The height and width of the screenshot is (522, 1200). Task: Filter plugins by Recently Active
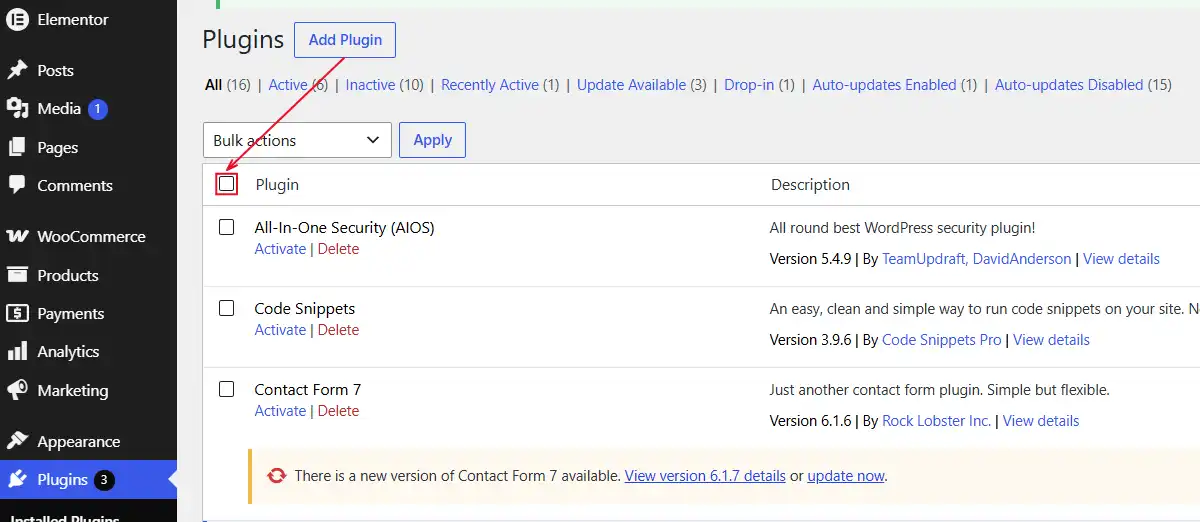tap(490, 85)
